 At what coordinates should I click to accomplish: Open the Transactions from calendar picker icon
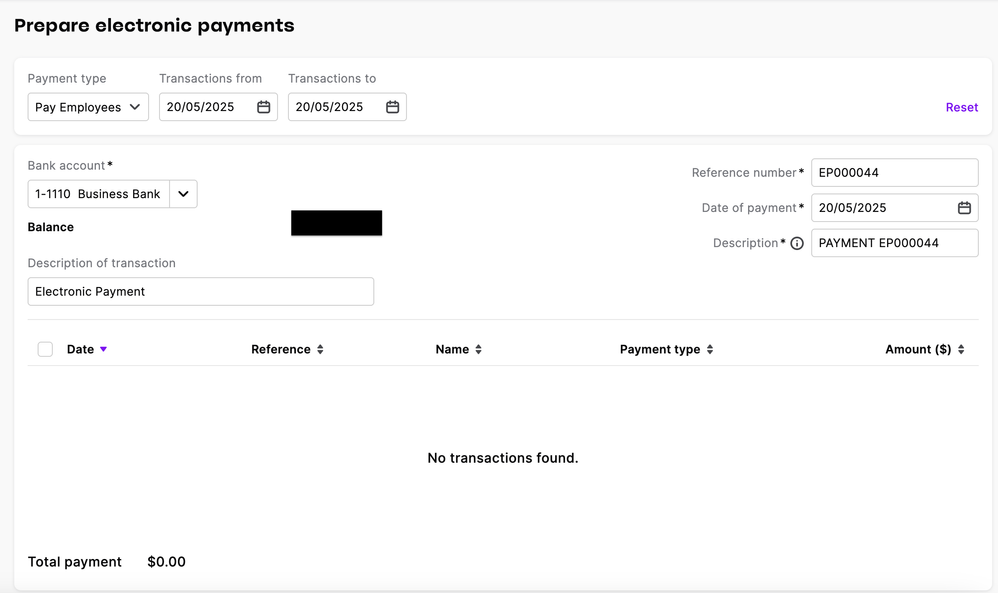pos(264,107)
